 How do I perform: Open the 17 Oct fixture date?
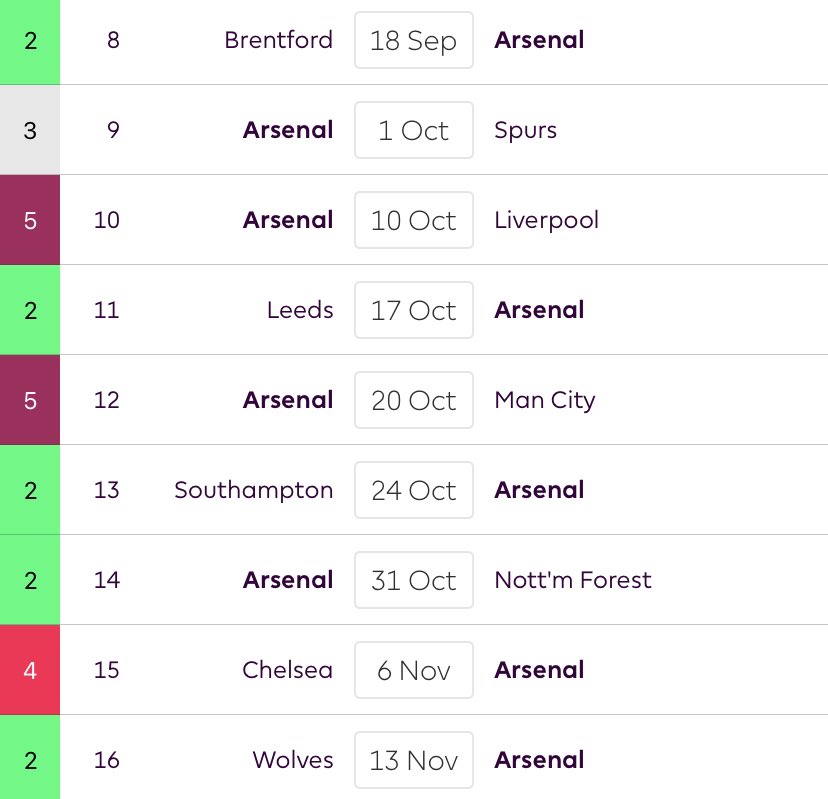[413, 311]
